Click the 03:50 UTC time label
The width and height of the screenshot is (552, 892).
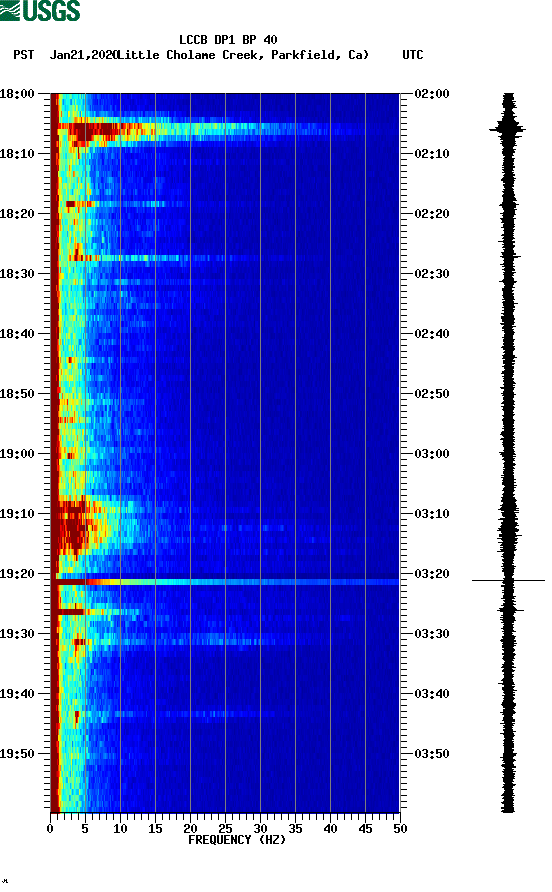click(x=432, y=754)
